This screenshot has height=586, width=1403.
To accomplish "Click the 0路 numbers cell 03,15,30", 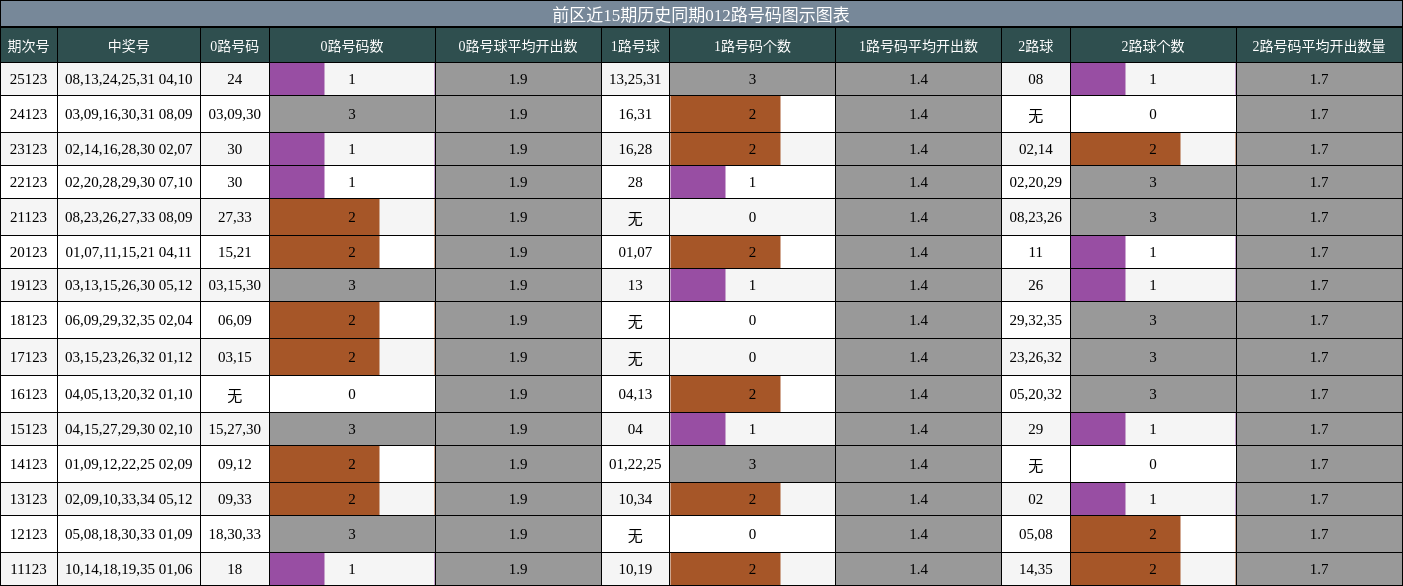I will click(235, 285).
